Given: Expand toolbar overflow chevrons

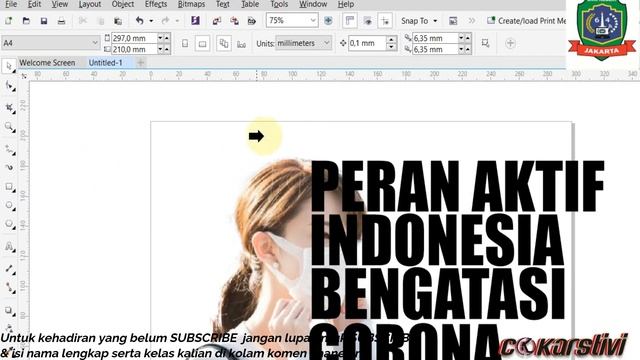Looking at the screenshot, I should pyautogui.click(x=471, y=20).
